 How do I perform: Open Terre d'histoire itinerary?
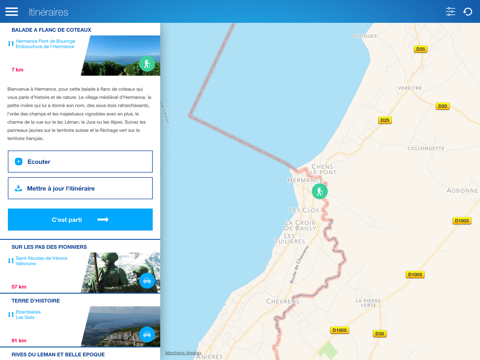(x=80, y=320)
